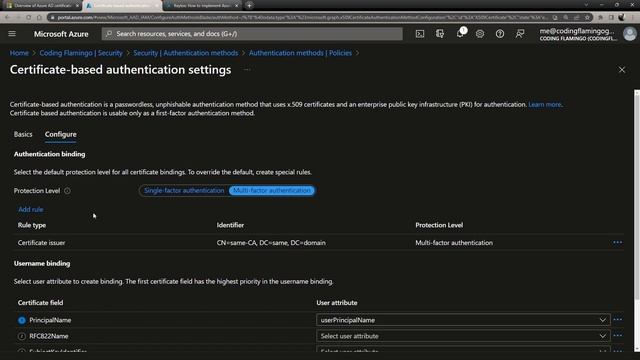Reload the page in the browser

[x=28, y=18]
